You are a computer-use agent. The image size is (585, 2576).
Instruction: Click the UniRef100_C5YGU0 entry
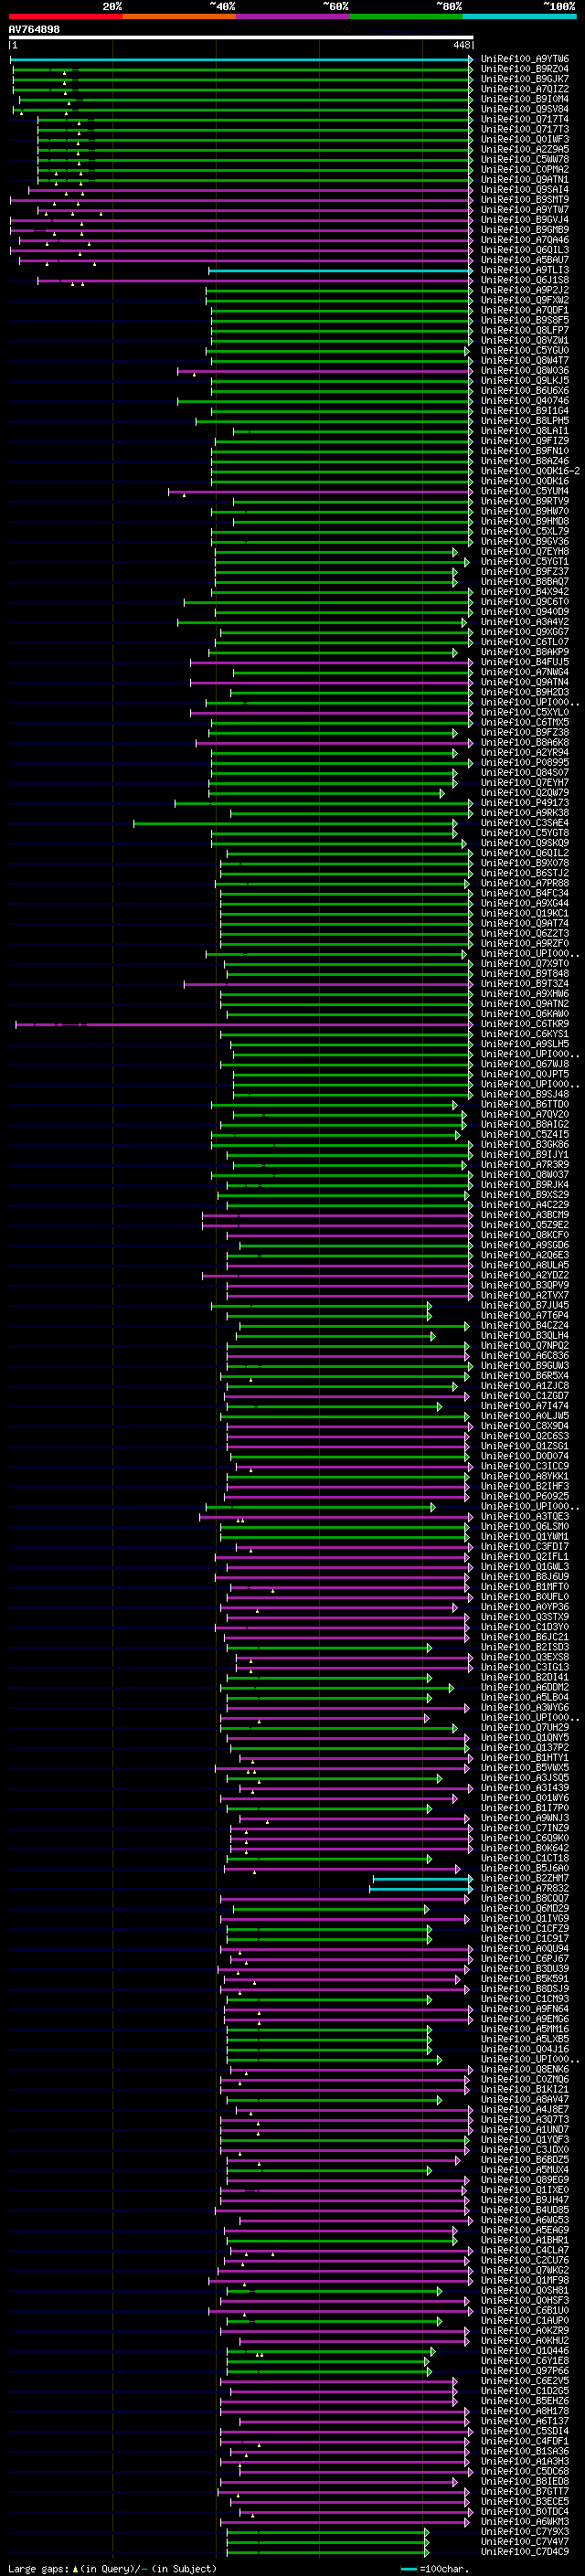525,351
